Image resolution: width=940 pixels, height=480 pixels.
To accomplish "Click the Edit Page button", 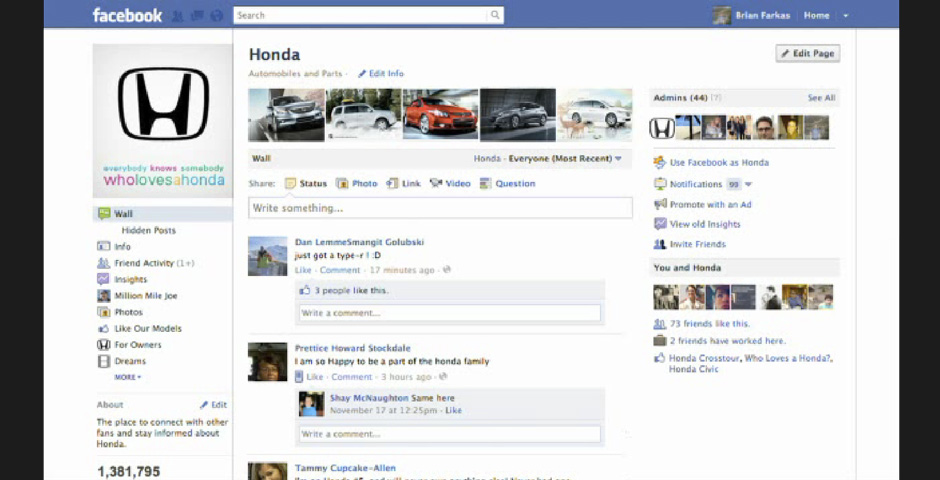I will coord(808,53).
